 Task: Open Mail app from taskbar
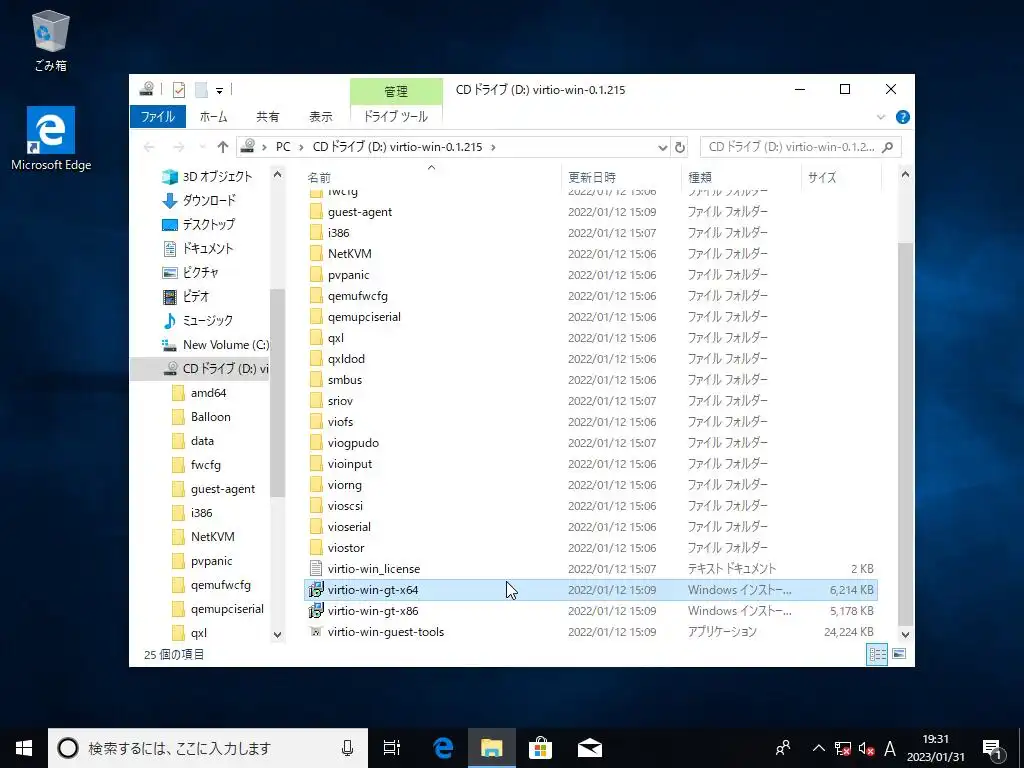tap(590, 748)
